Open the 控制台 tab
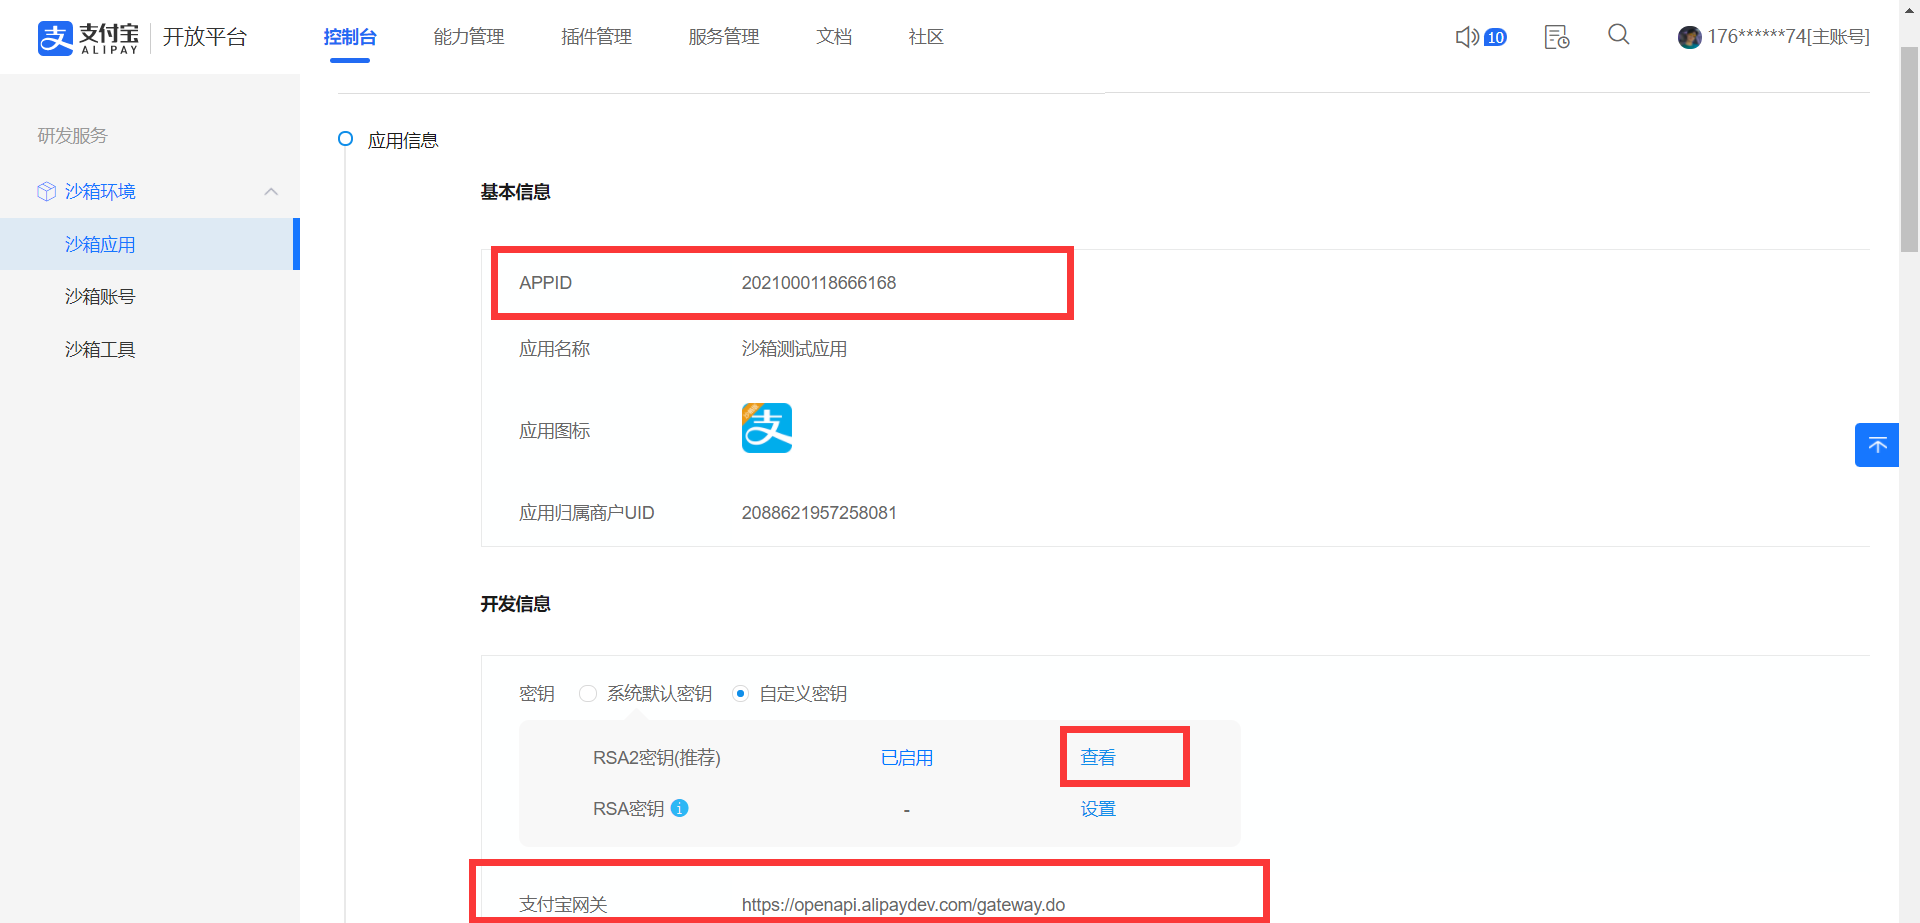The image size is (1920, 923). pyautogui.click(x=350, y=37)
